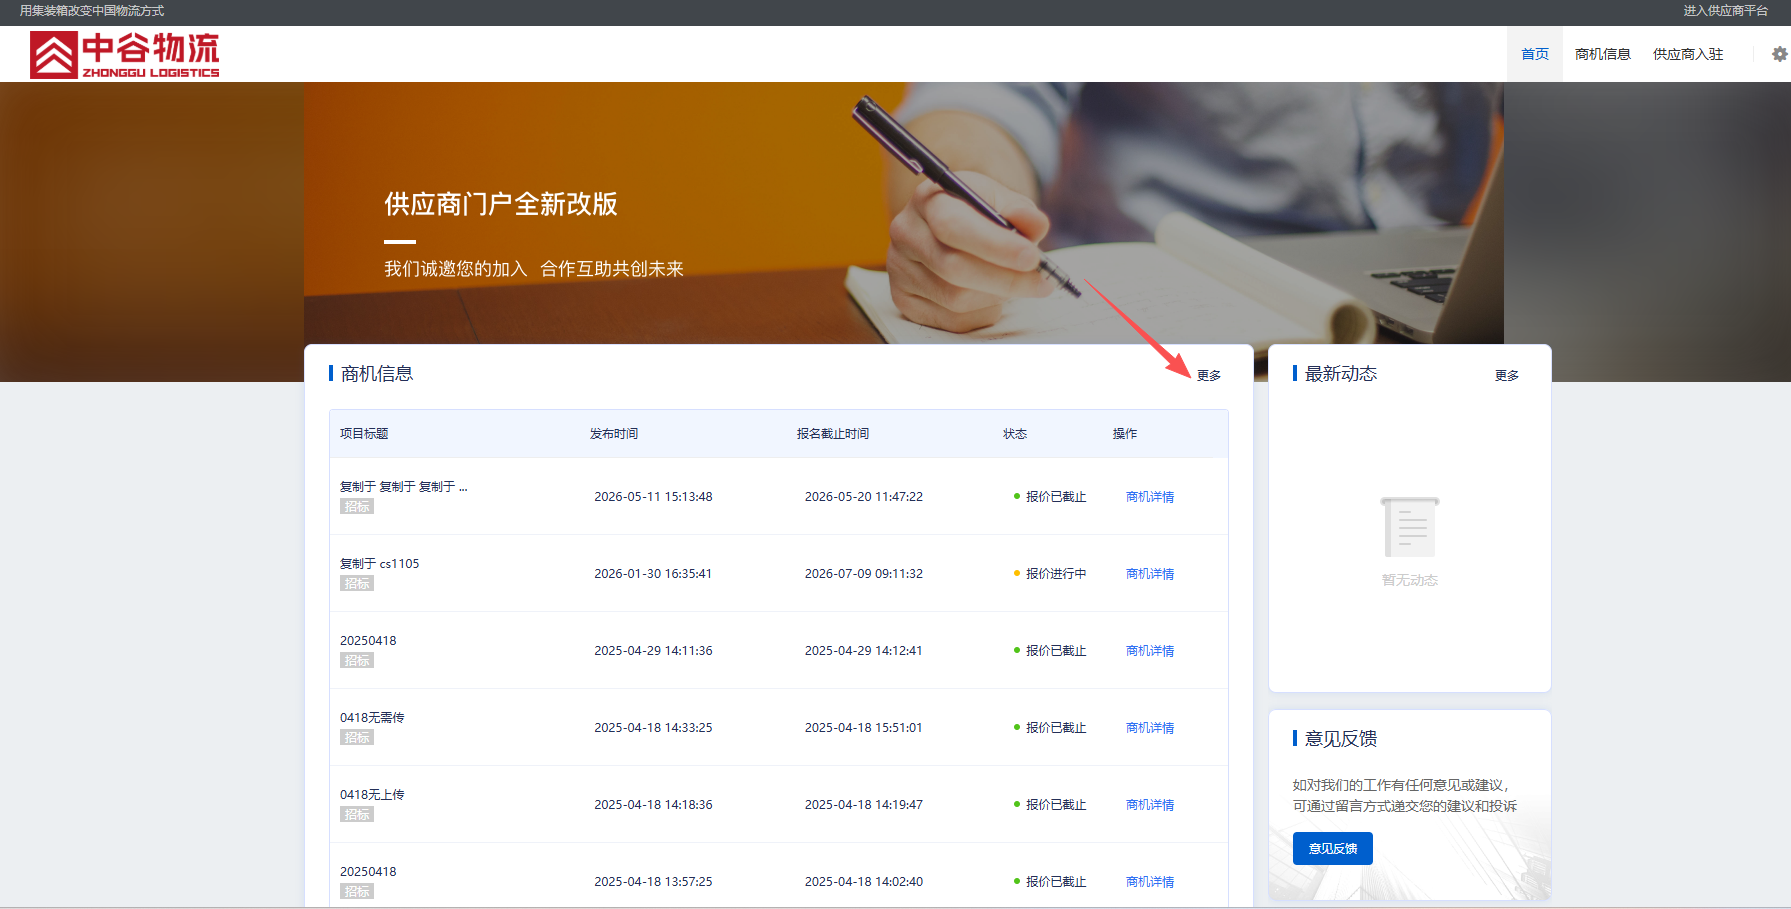Viewport: 1791px width, 909px height.
Task: Click title 复制于 复制于 复制于 ...
Action: pyautogui.click(x=403, y=487)
